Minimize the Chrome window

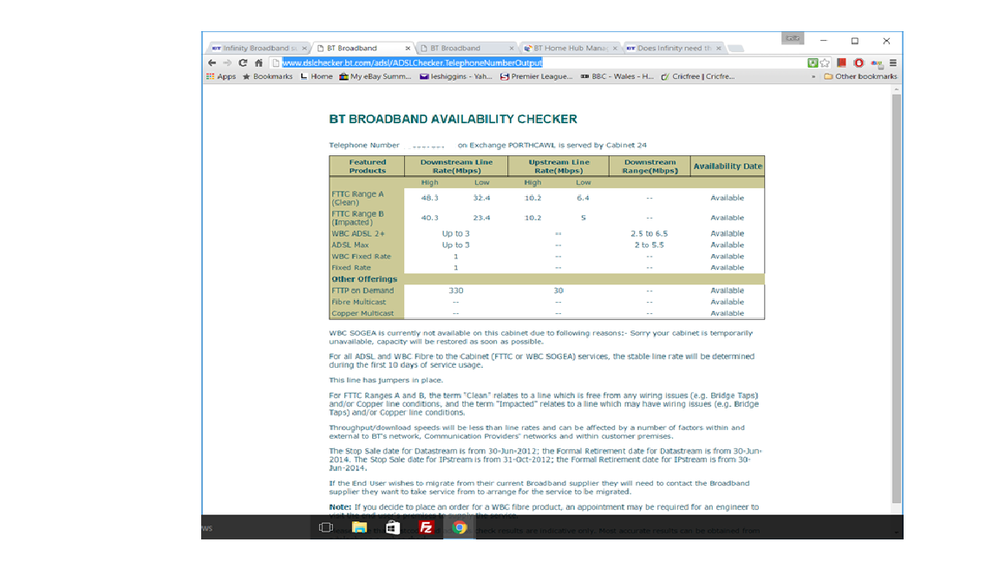coord(823,41)
